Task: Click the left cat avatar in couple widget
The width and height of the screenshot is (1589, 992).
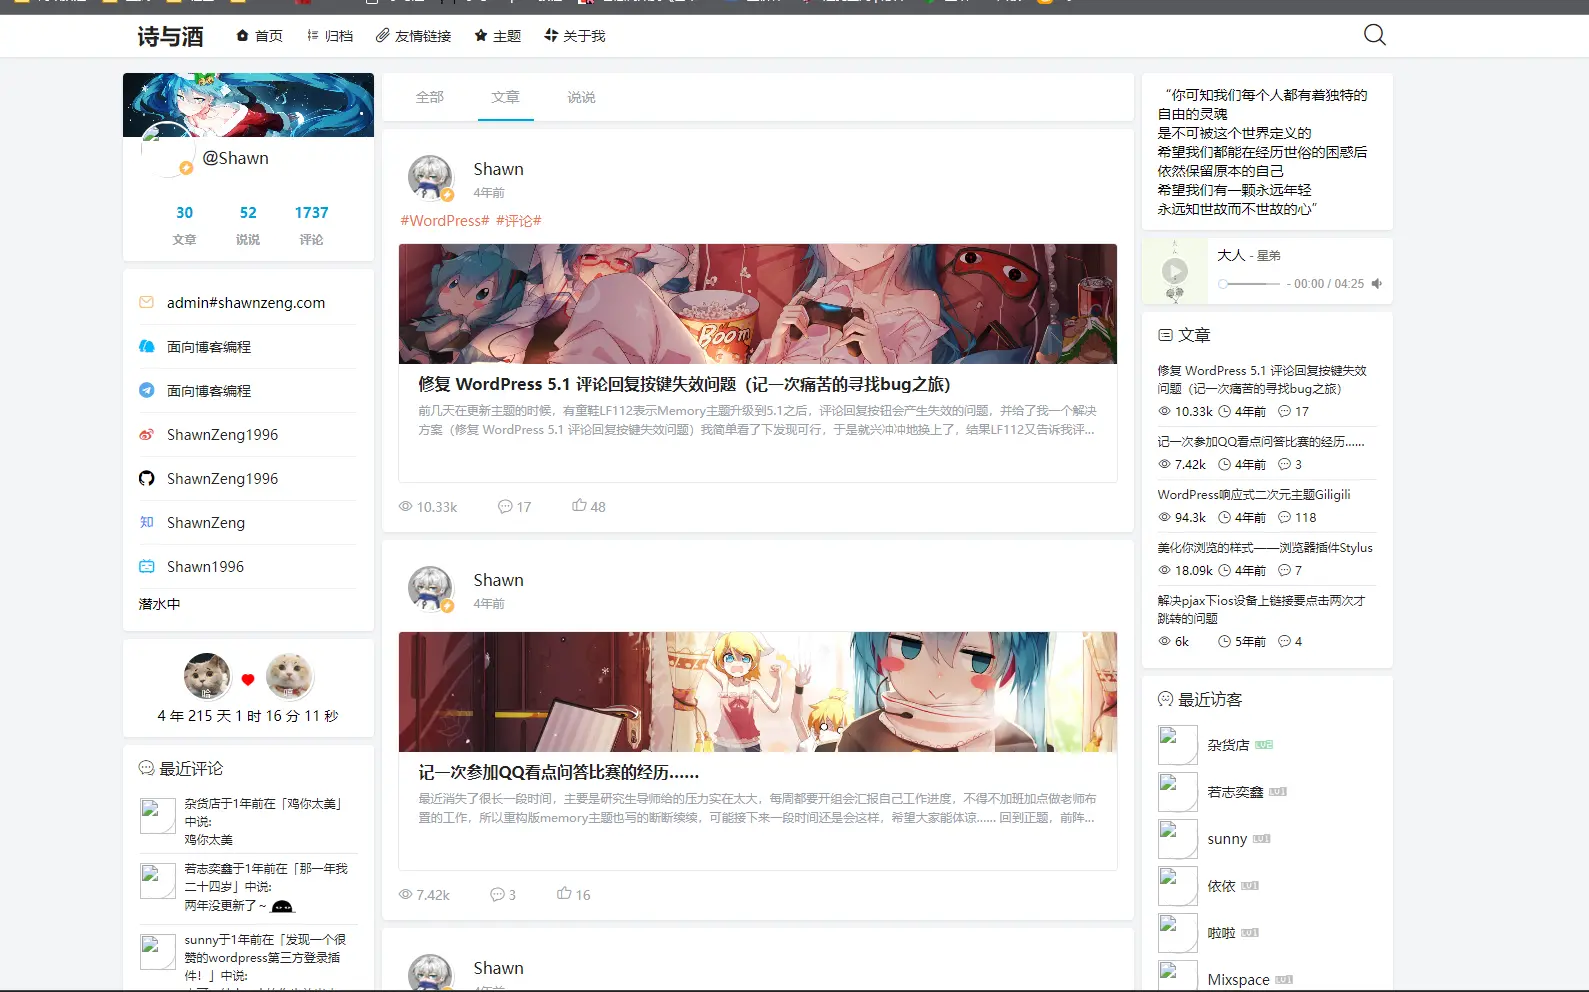Action: [207, 677]
